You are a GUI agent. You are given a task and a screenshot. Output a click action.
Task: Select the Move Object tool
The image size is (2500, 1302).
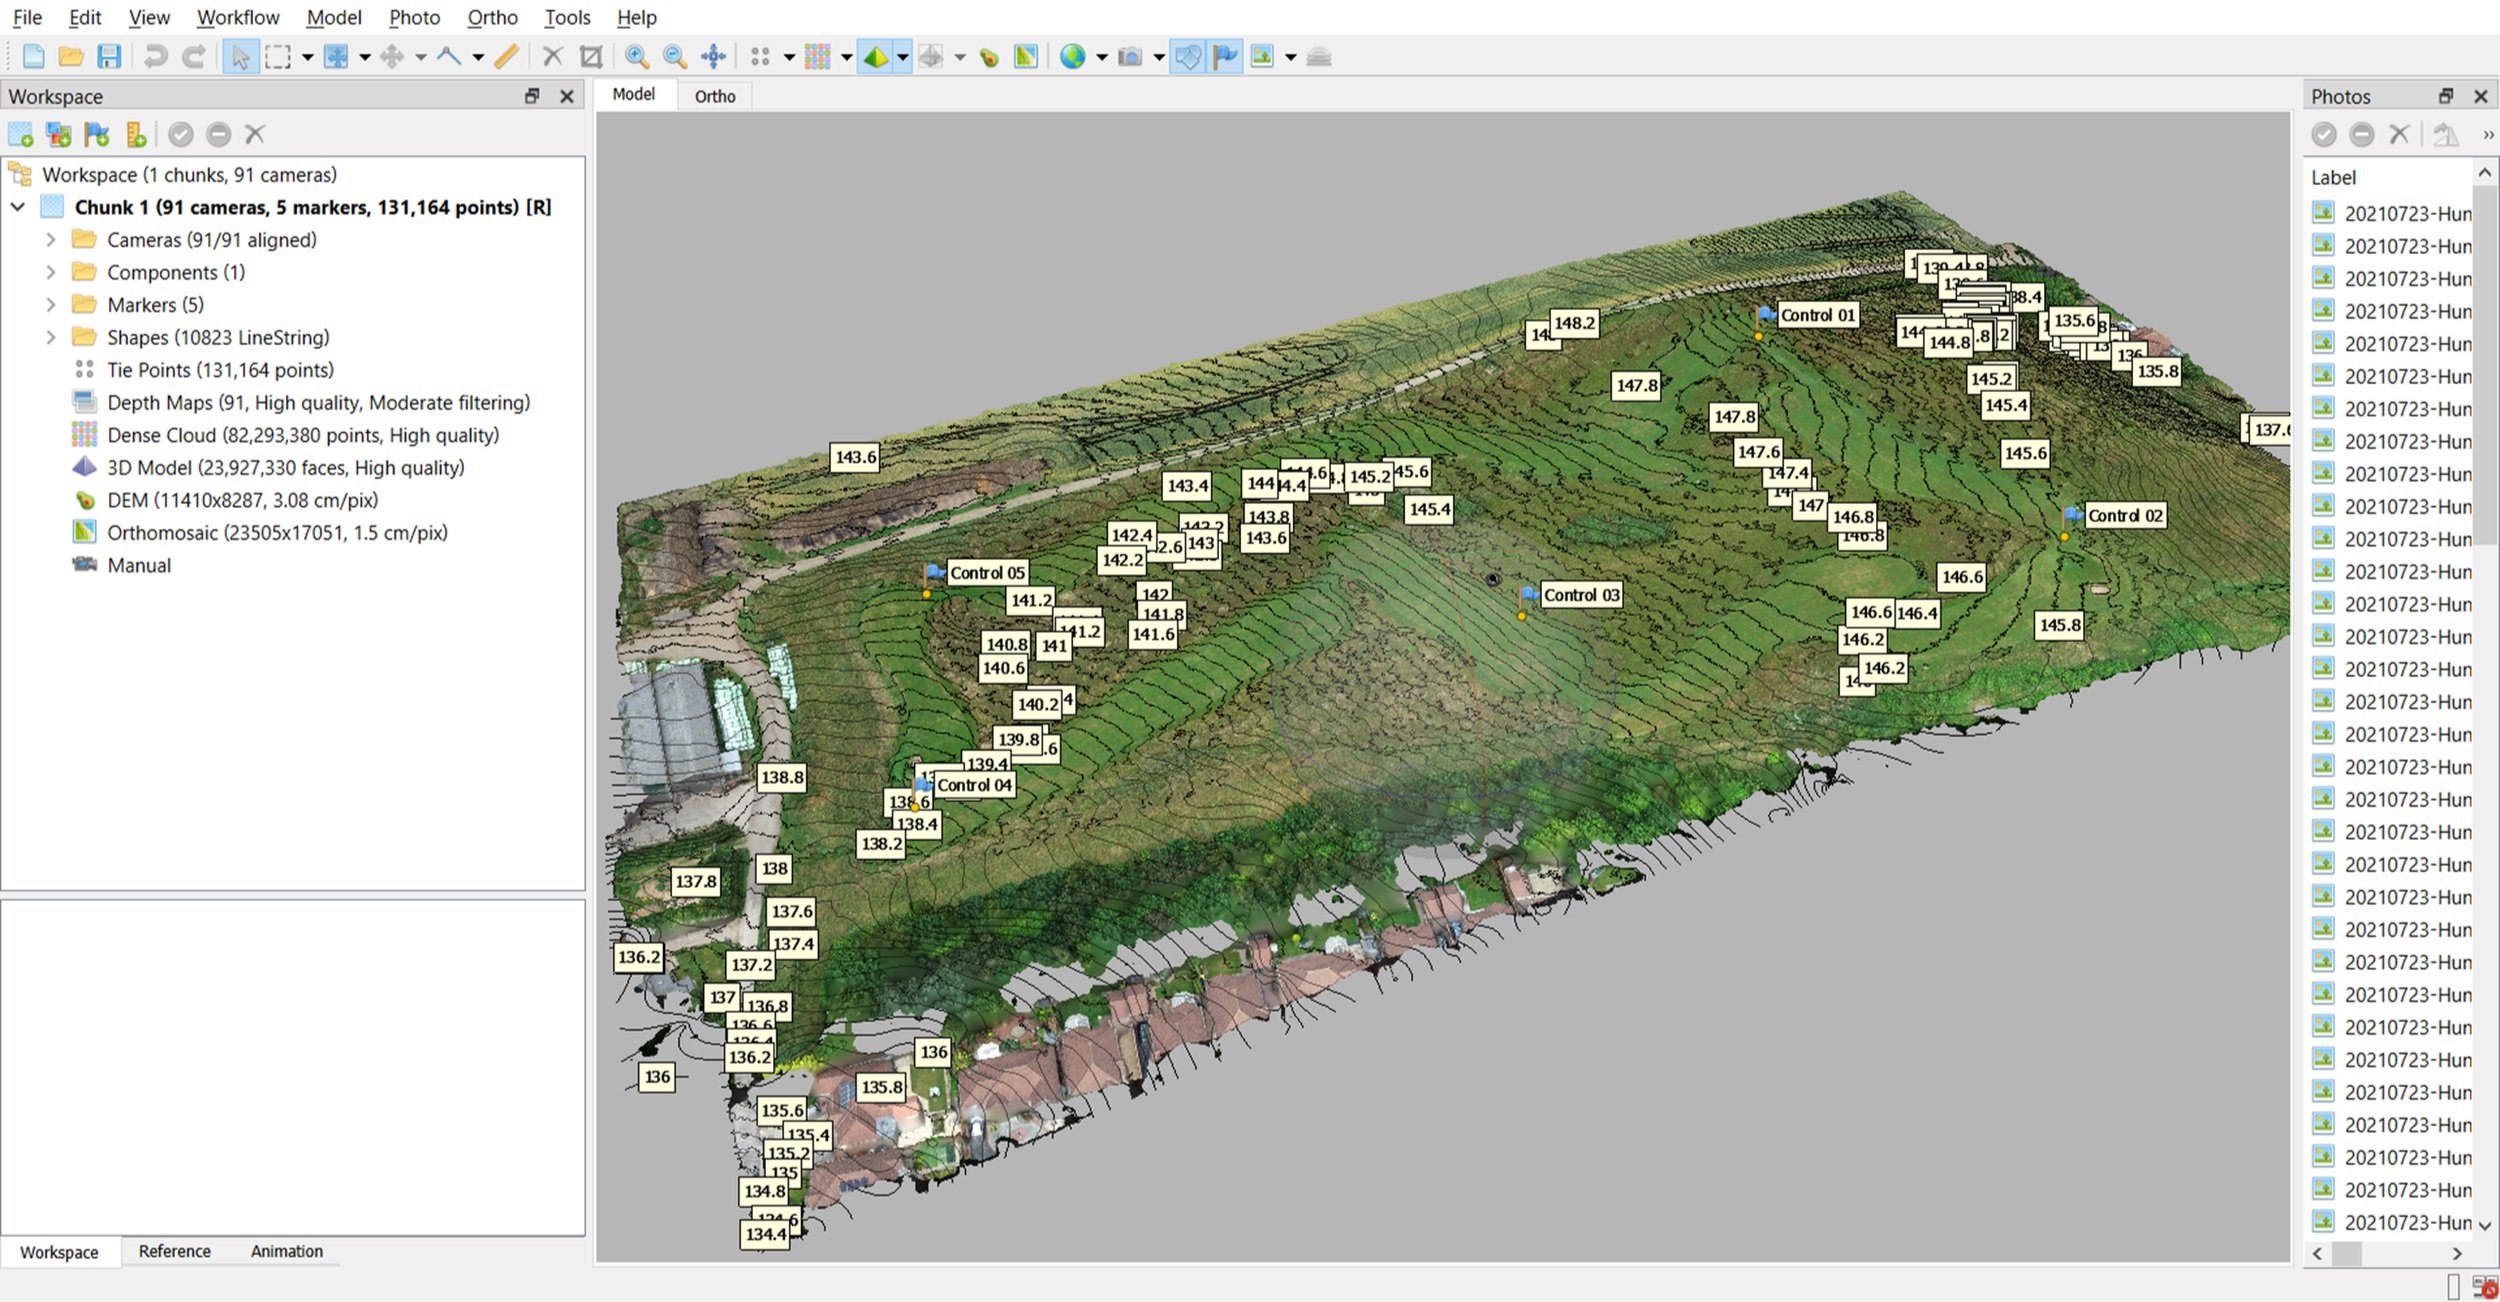[393, 57]
